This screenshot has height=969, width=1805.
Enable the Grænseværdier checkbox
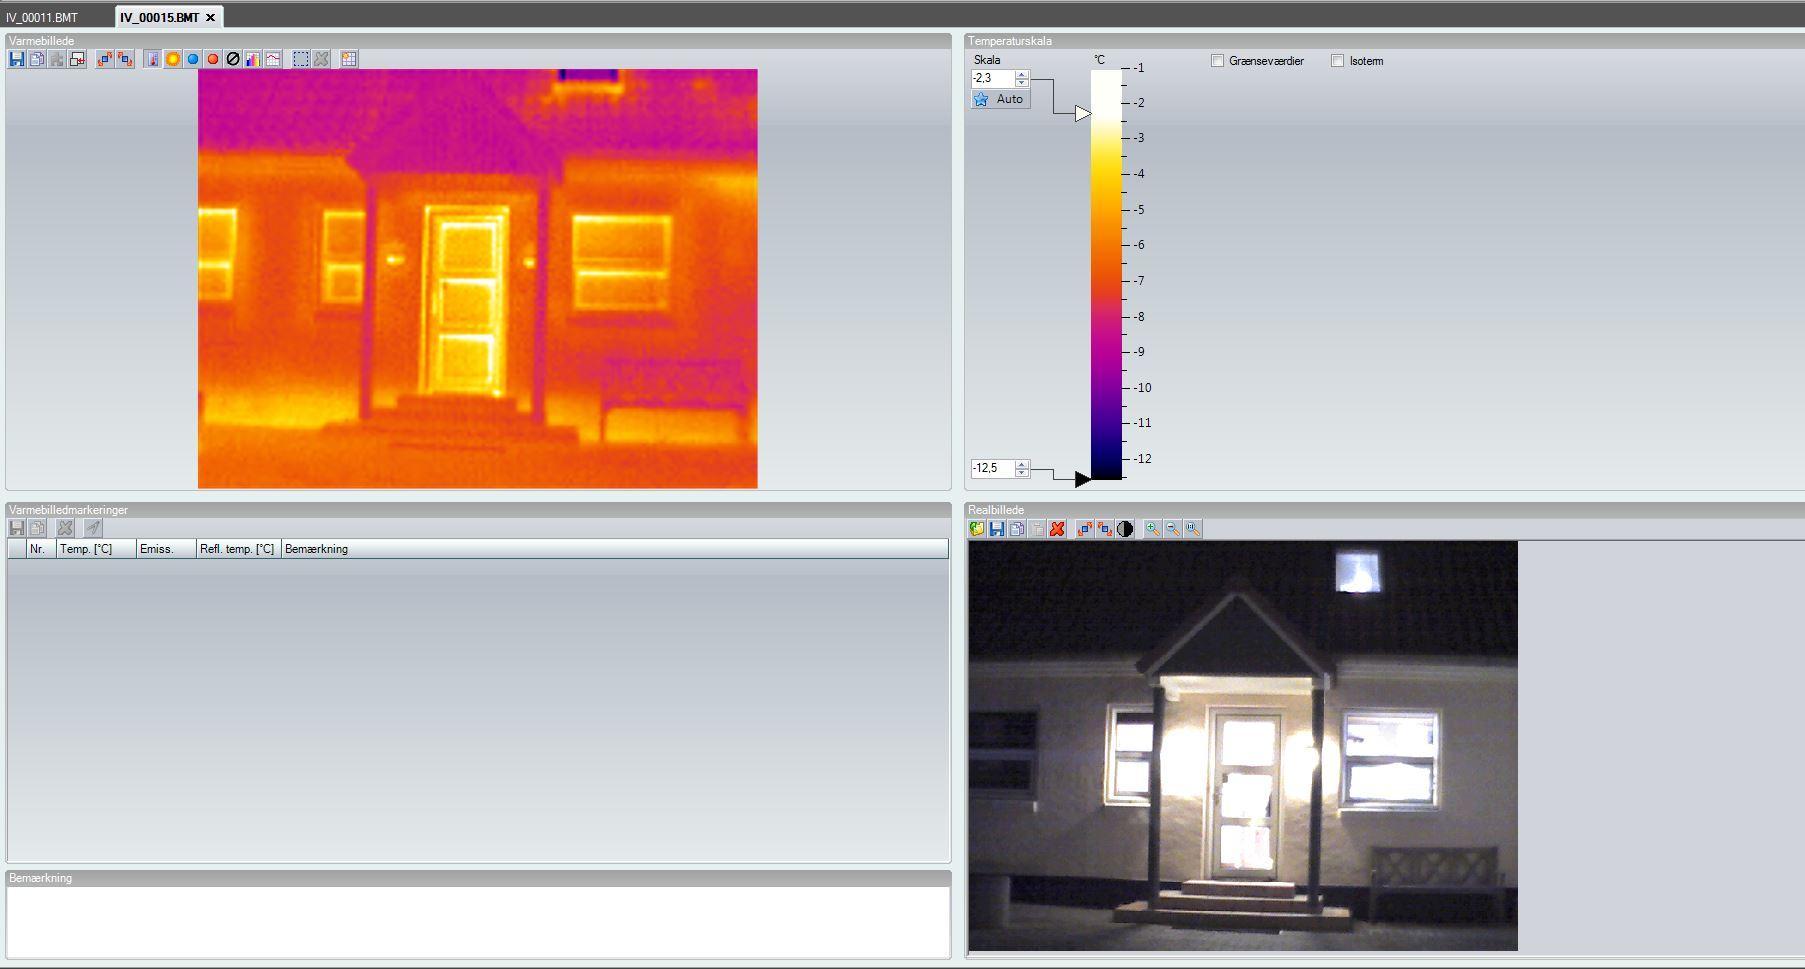(1217, 61)
